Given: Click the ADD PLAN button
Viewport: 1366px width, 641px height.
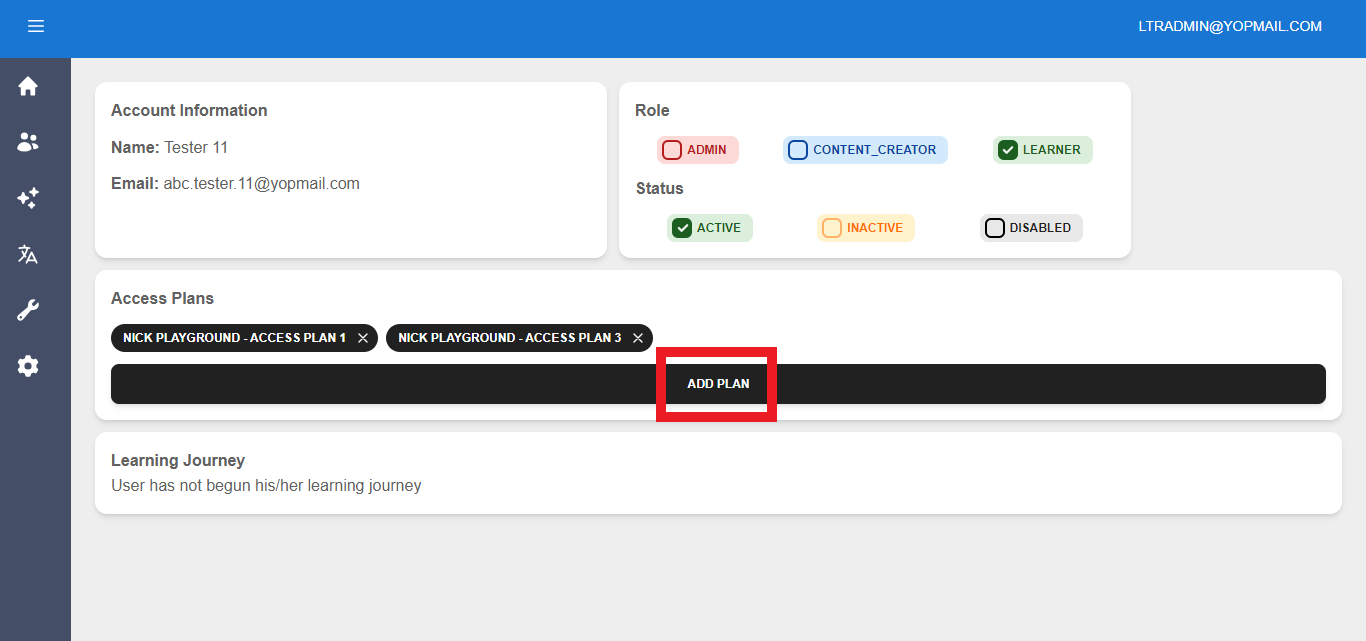Looking at the screenshot, I should [x=718, y=384].
